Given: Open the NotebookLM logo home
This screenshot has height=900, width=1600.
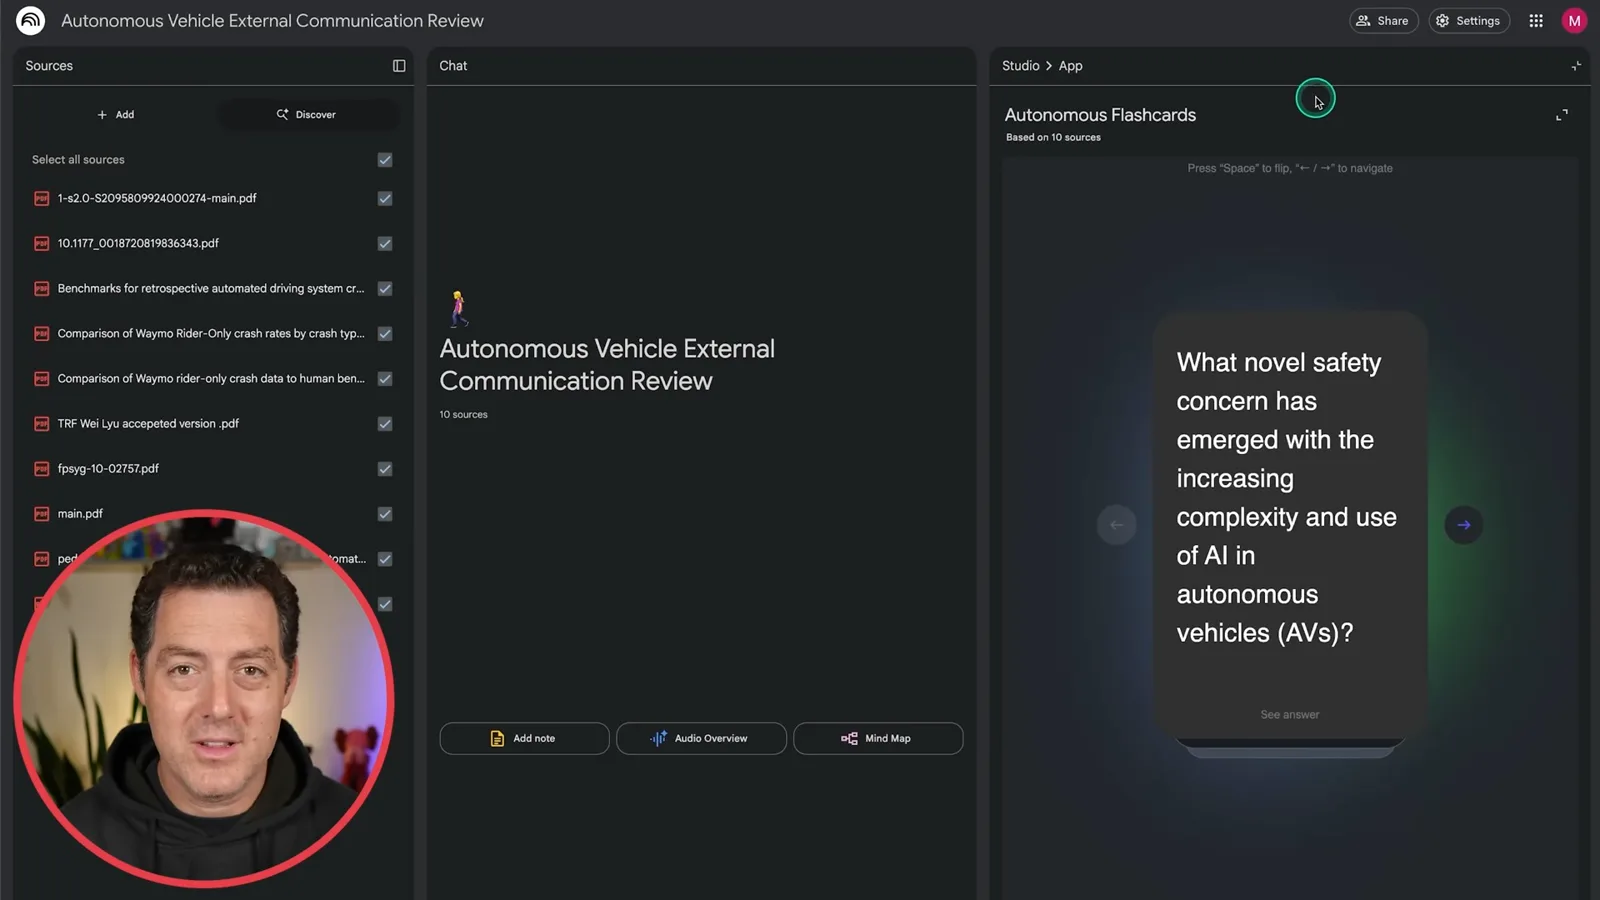Looking at the screenshot, I should [31, 20].
